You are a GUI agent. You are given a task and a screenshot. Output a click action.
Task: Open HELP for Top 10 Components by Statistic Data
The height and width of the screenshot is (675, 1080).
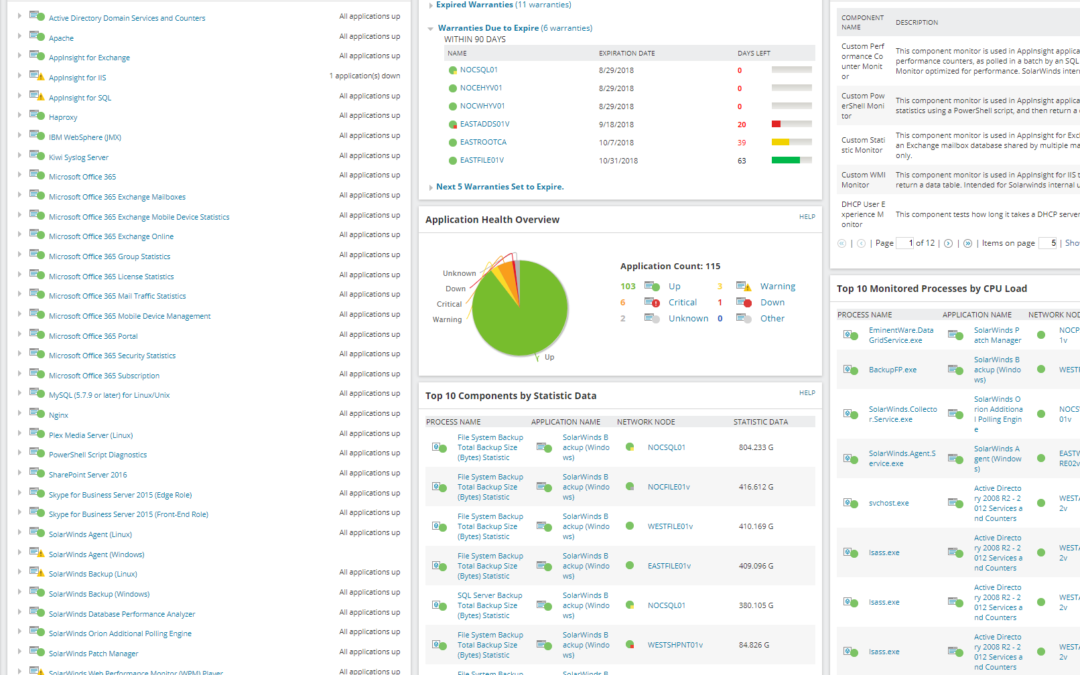pyautogui.click(x=807, y=393)
